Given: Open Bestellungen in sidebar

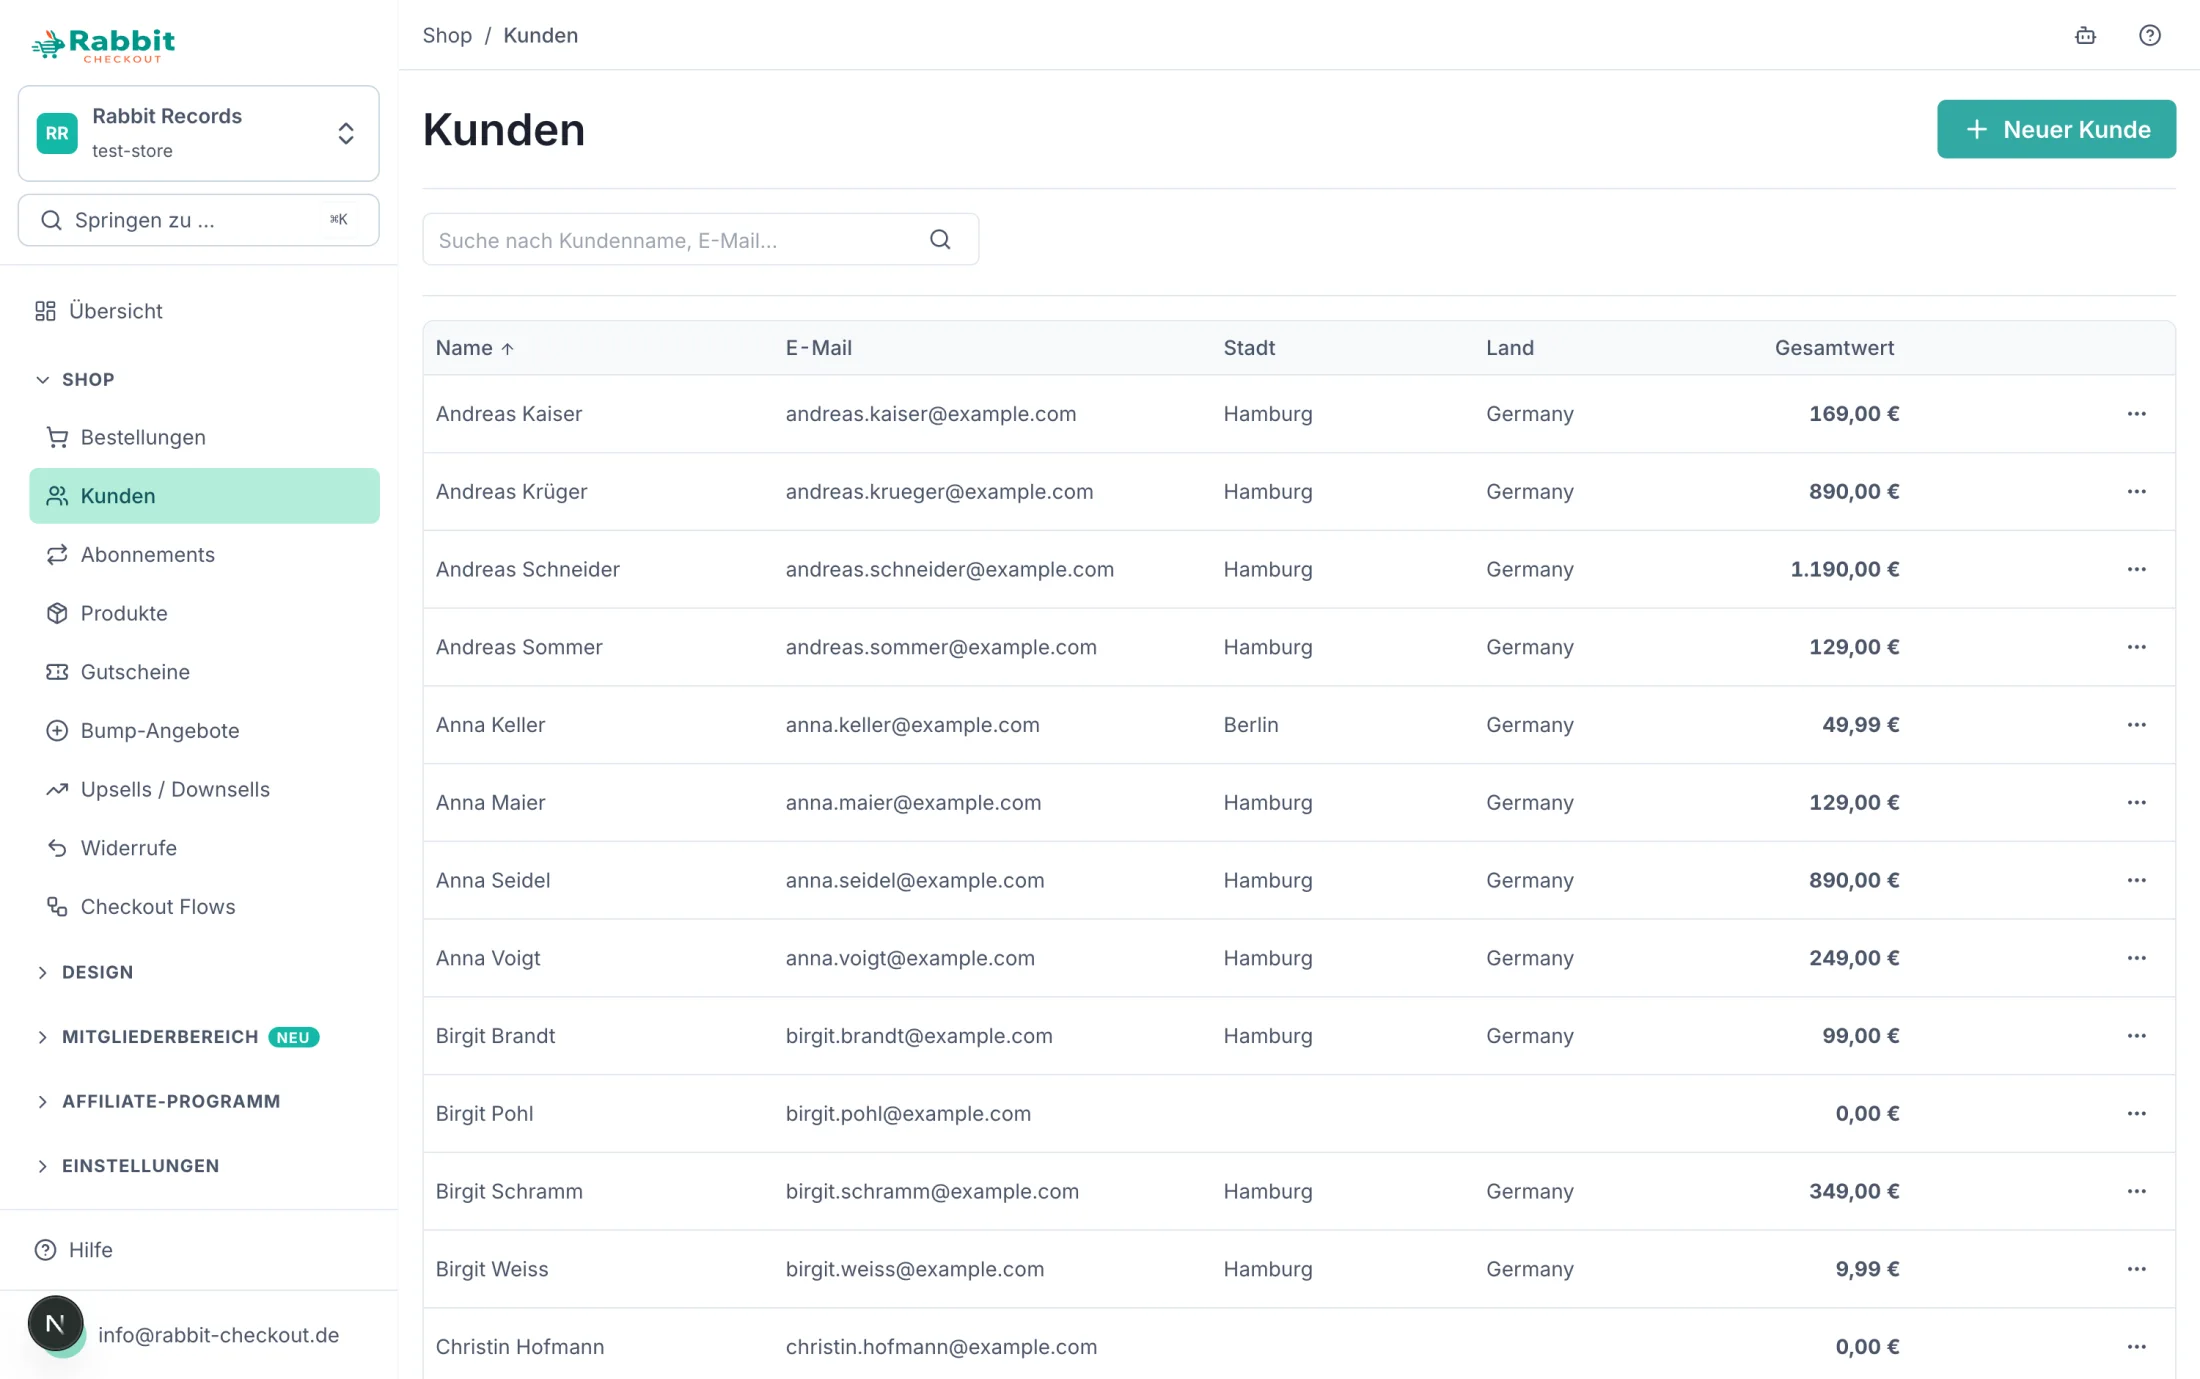Looking at the screenshot, I should [x=204, y=438].
